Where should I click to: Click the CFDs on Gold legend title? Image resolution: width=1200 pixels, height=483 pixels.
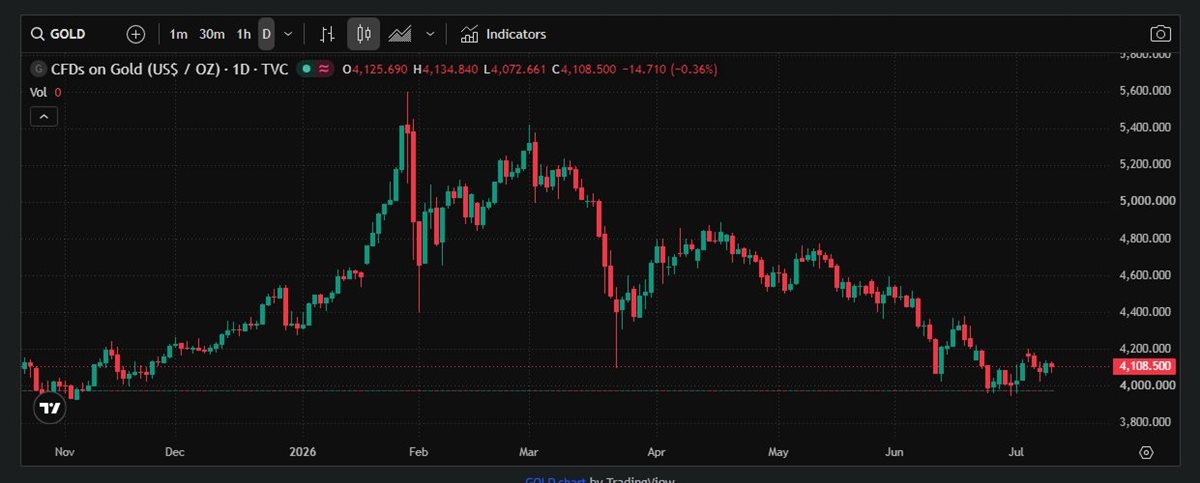coord(170,69)
